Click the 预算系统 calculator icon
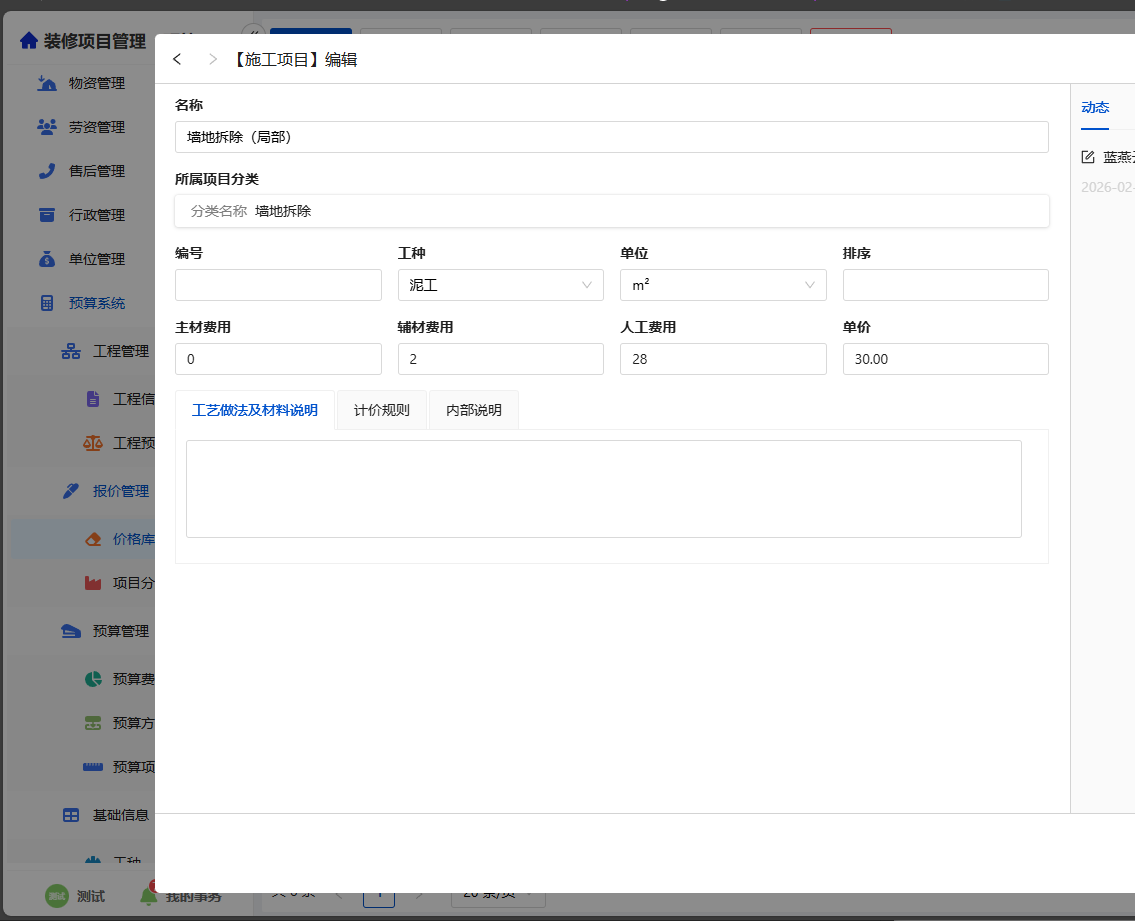Screen dimensions: 1135x921 point(46,303)
